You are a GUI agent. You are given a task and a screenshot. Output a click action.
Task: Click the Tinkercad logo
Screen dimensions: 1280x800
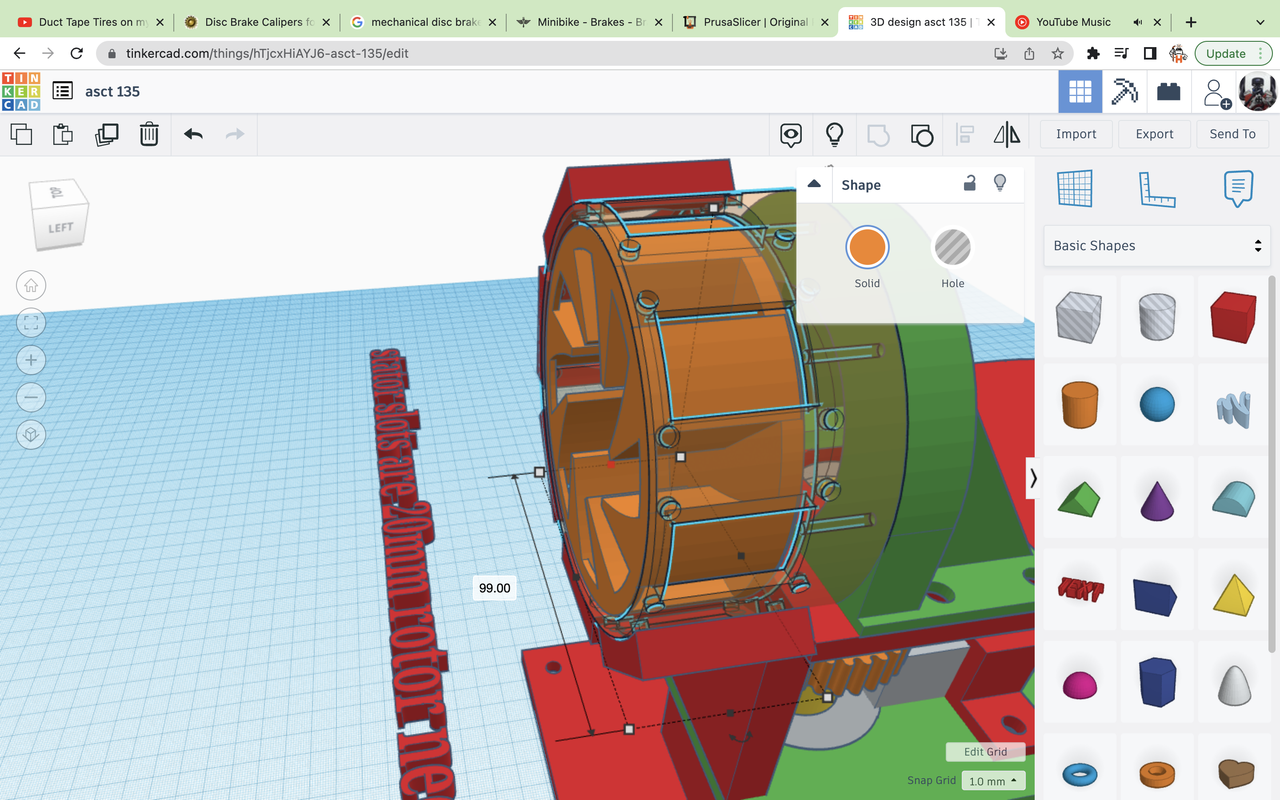click(x=21, y=91)
